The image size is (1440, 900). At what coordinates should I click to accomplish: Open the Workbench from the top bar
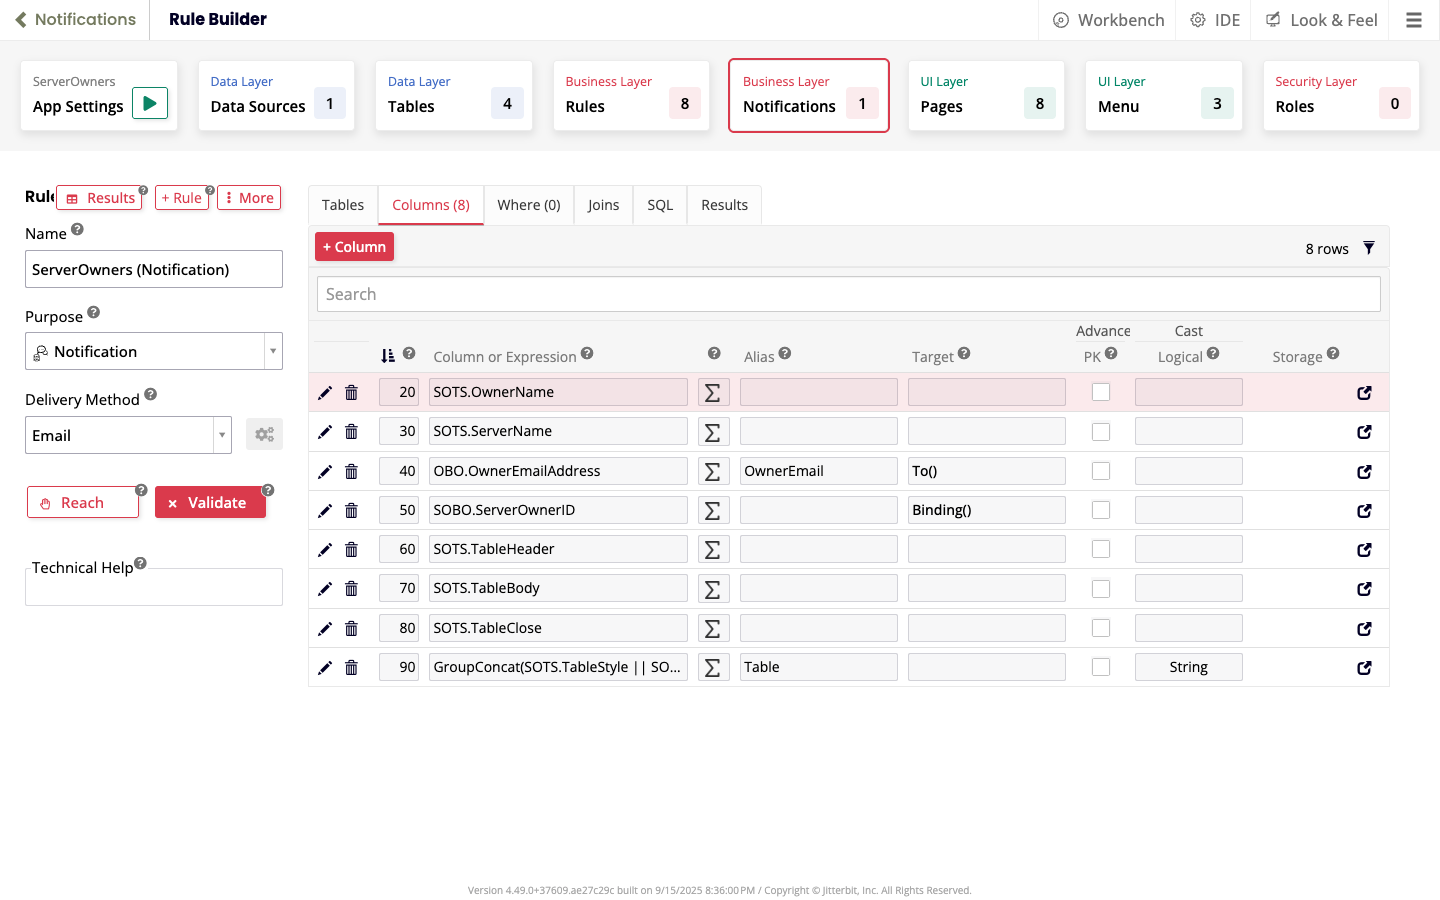tap(1107, 19)
